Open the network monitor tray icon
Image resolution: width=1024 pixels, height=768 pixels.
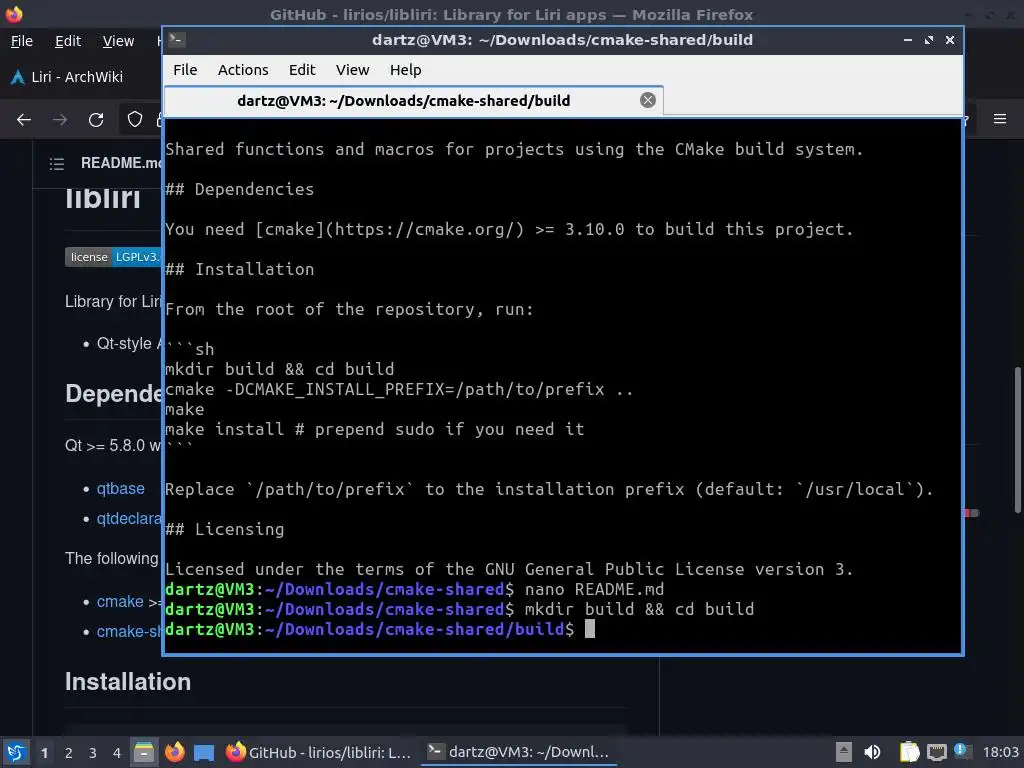coord(936,752)
